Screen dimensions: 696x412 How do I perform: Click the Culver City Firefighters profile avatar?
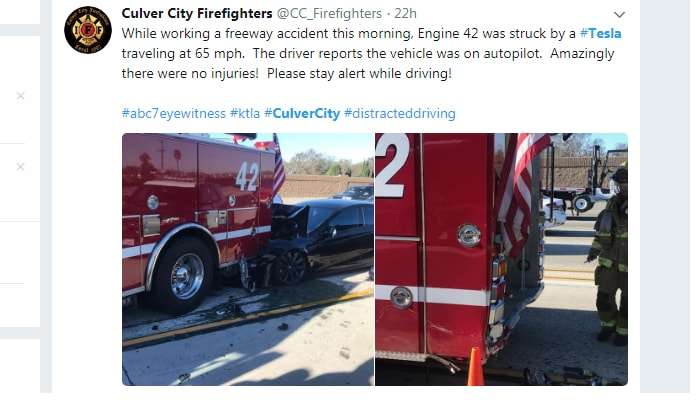(x=87, y=30)
